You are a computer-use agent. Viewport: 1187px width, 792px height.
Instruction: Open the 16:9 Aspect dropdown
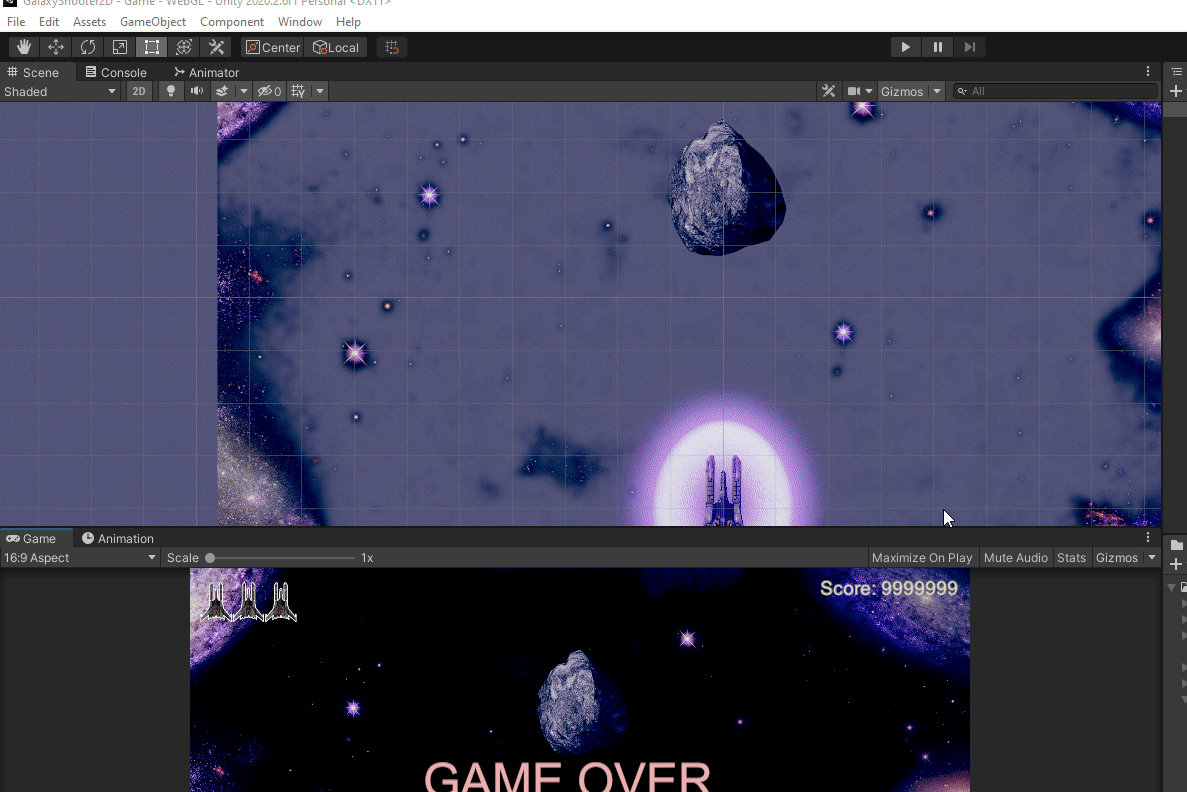(79, 558)
